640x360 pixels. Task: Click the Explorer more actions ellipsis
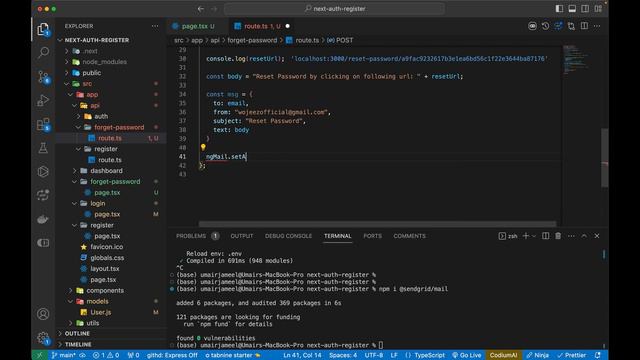(155, 26)
